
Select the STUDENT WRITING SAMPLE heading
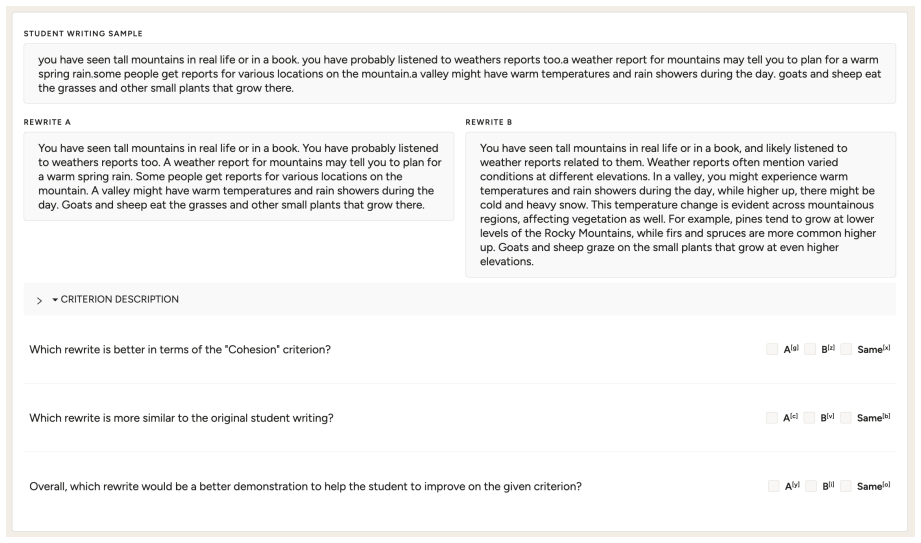pyautogui.click(x=83, y=33)
